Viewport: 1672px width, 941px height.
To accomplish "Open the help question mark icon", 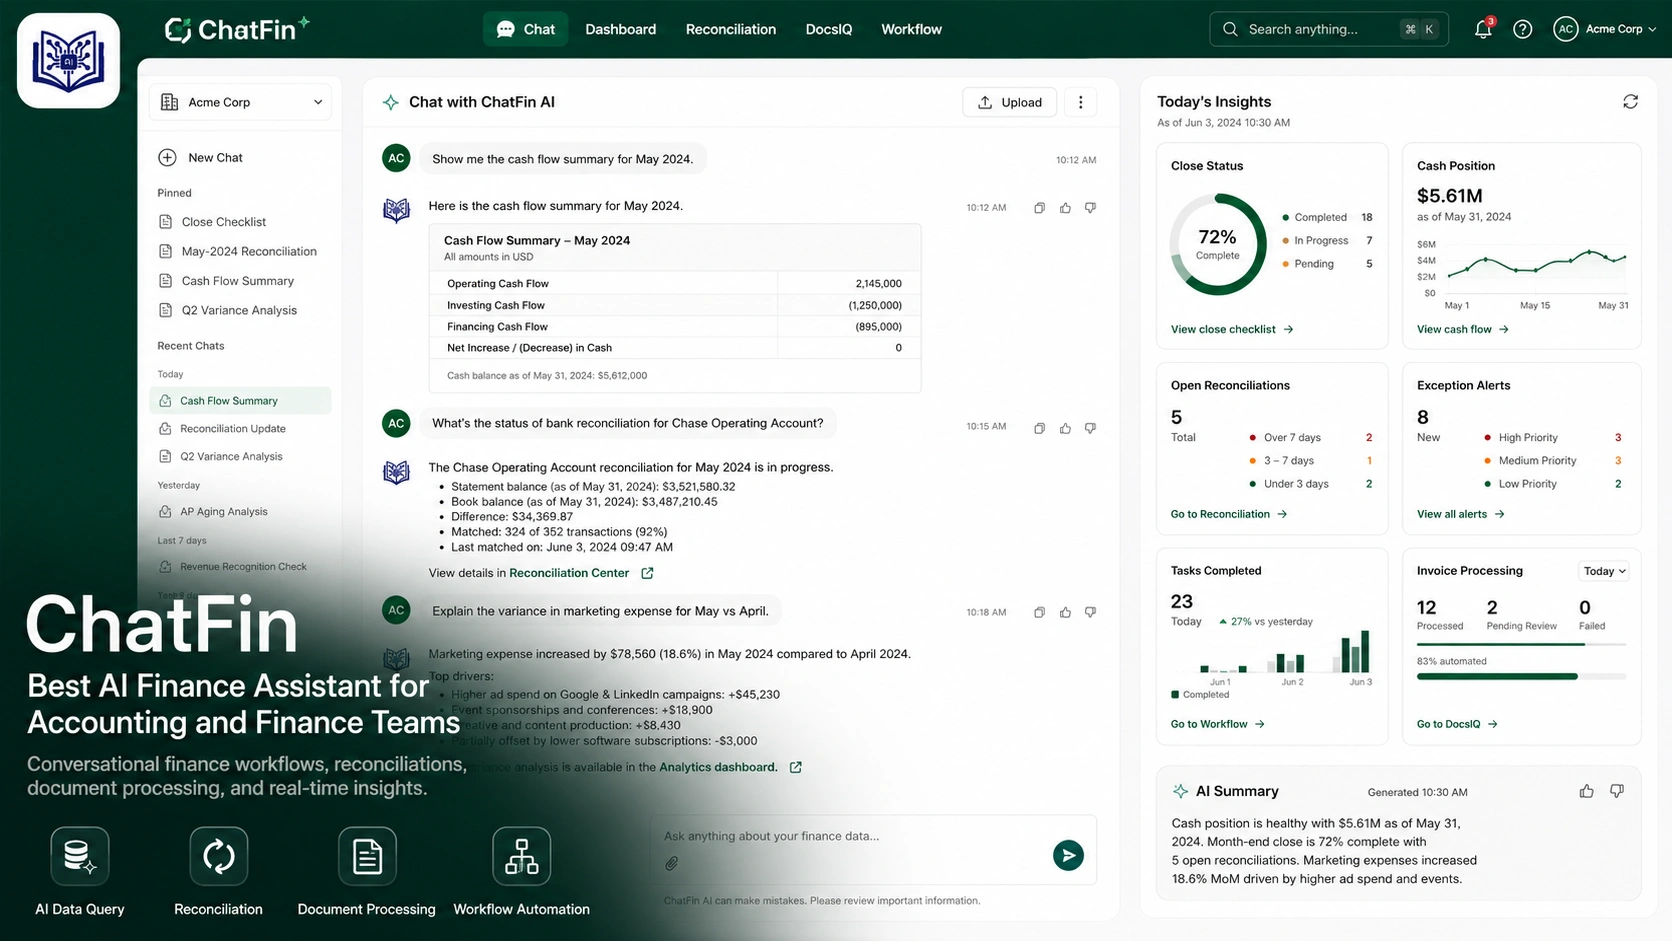I will (1522, 29).
